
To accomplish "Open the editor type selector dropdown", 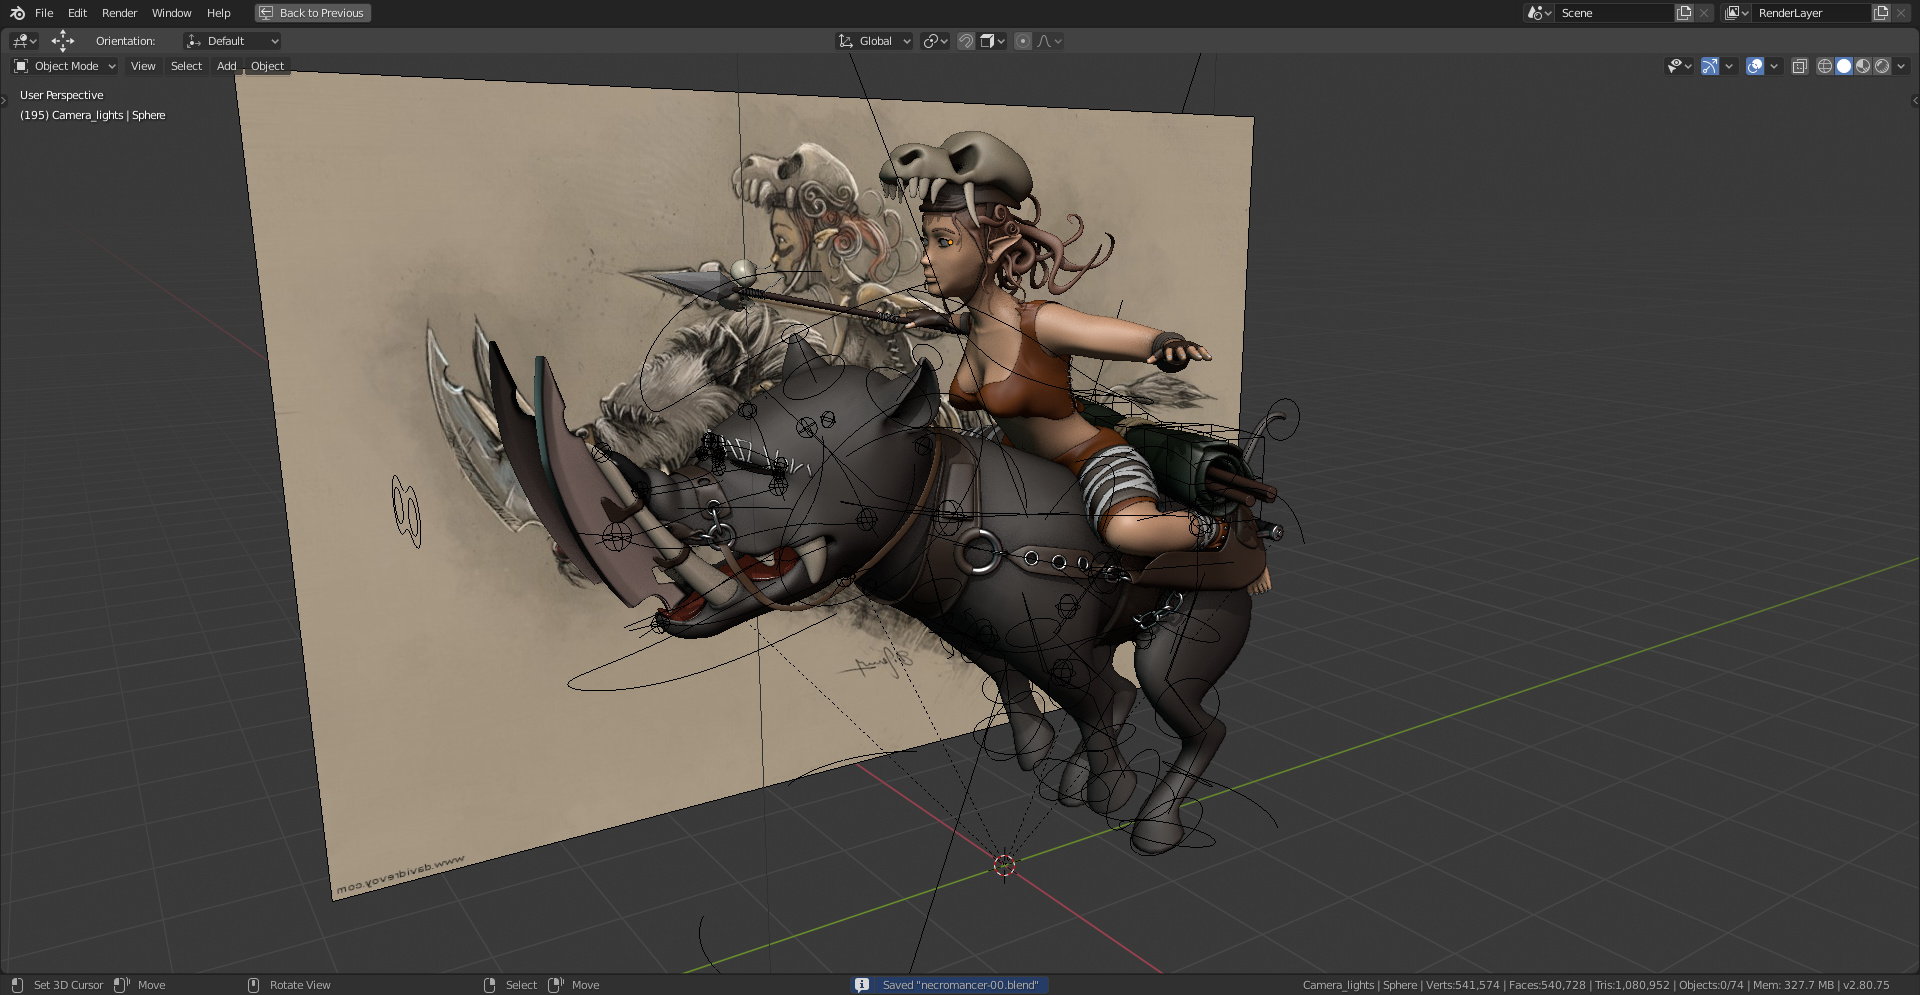I will pyautogui.click(x=24, y=41).
